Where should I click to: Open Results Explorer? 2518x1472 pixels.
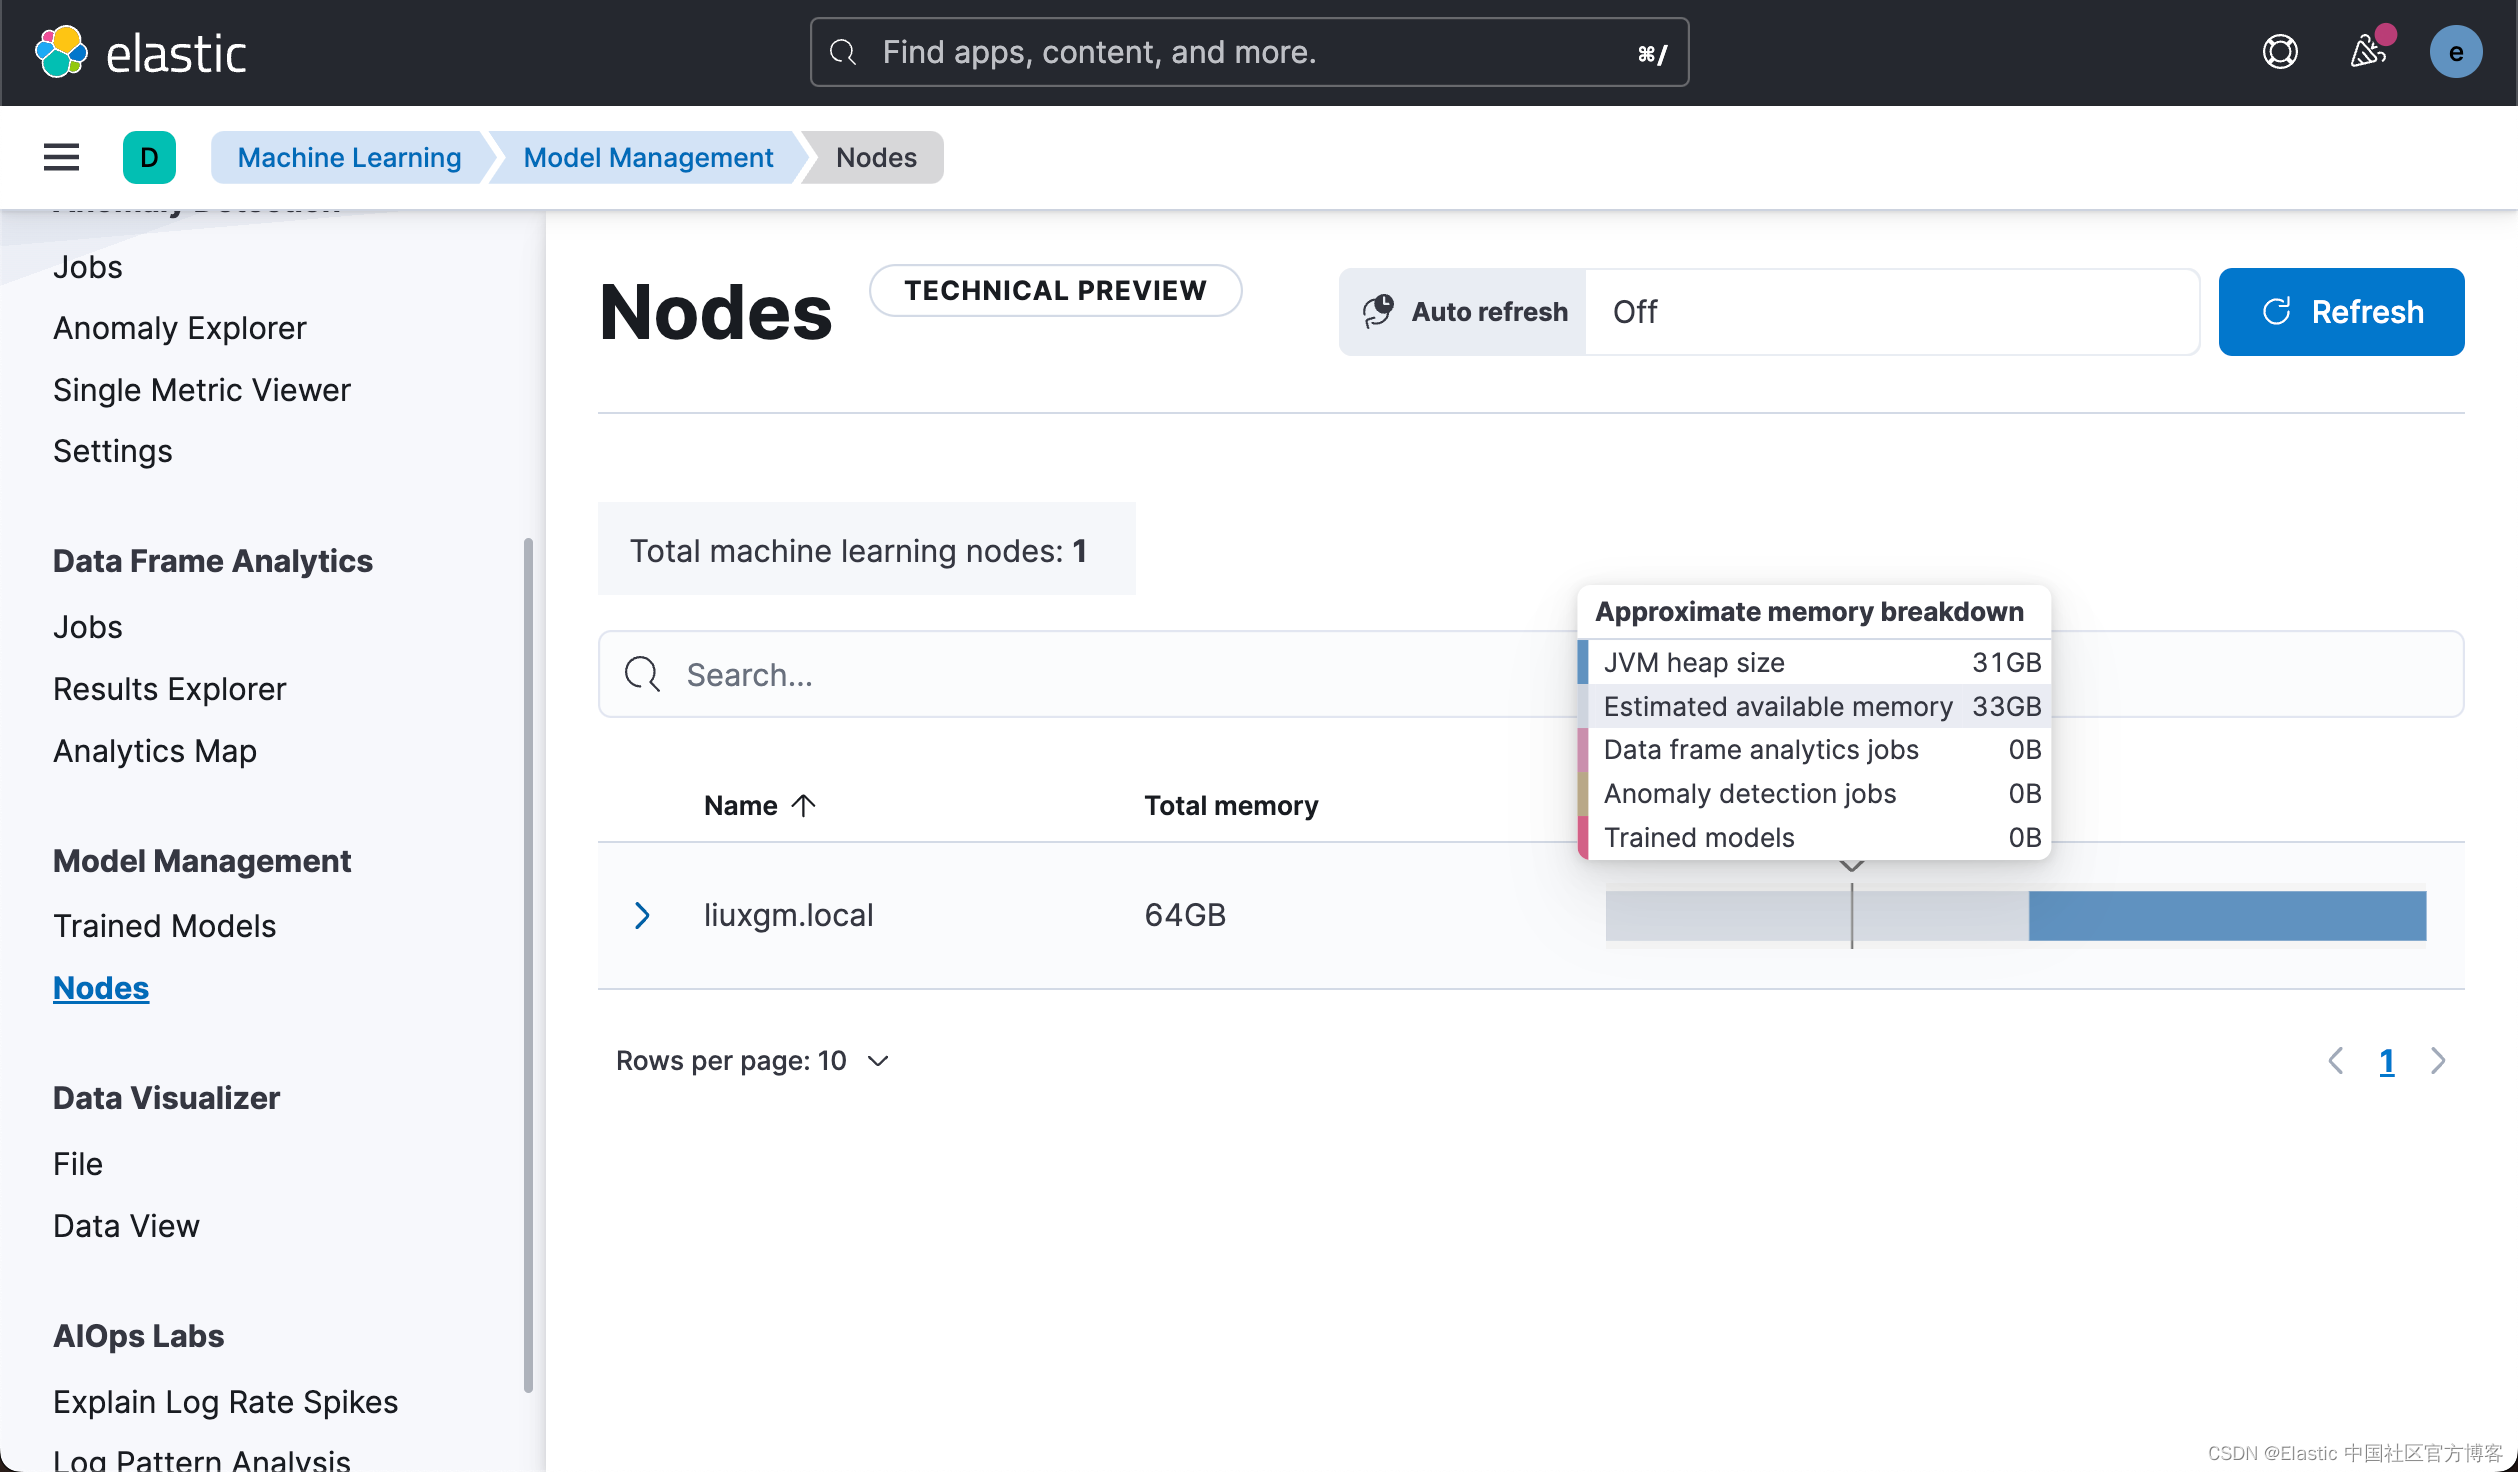170,689
